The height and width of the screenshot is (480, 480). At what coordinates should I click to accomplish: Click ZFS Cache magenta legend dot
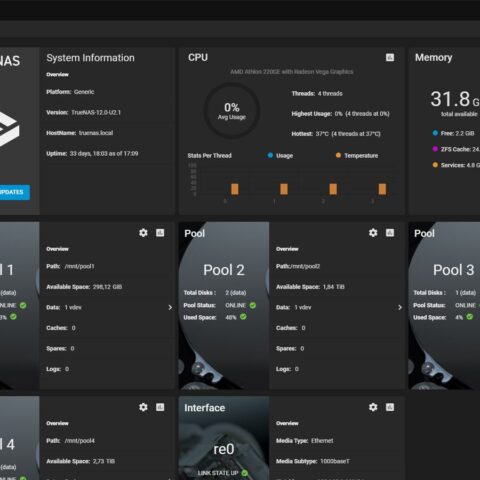(435, 149)
